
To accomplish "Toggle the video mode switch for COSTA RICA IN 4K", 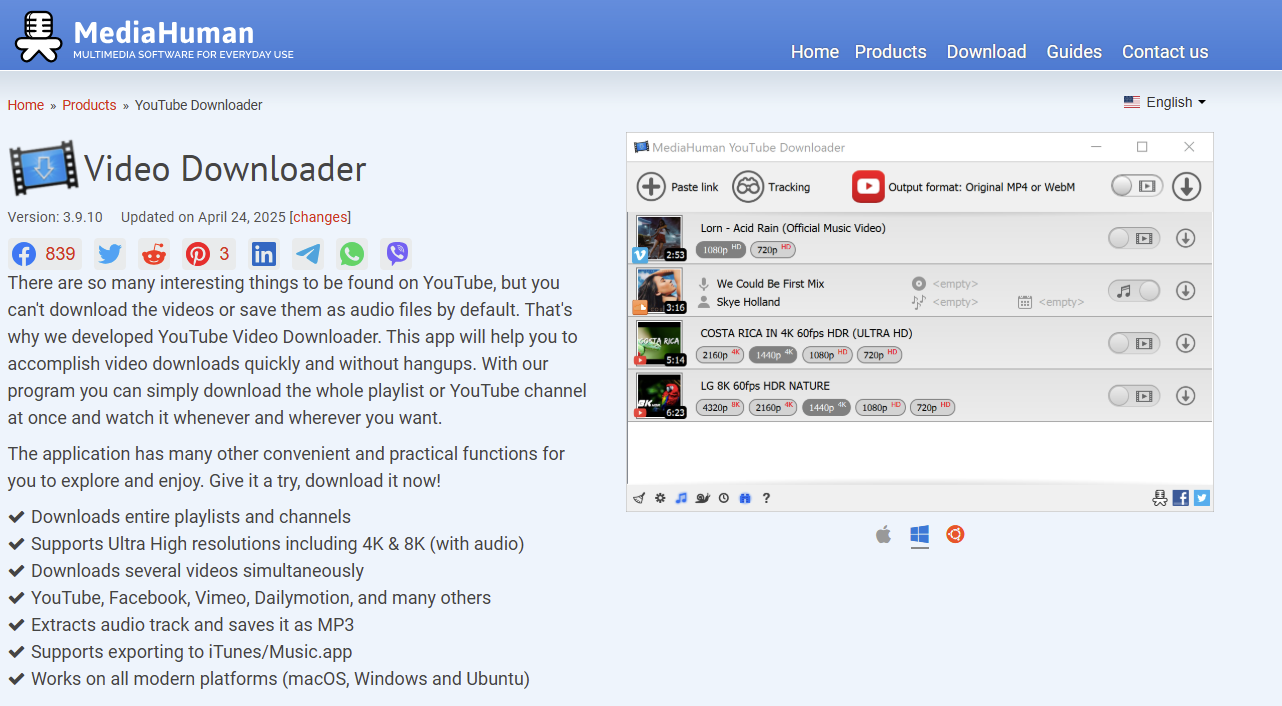I will (1134, 343).
